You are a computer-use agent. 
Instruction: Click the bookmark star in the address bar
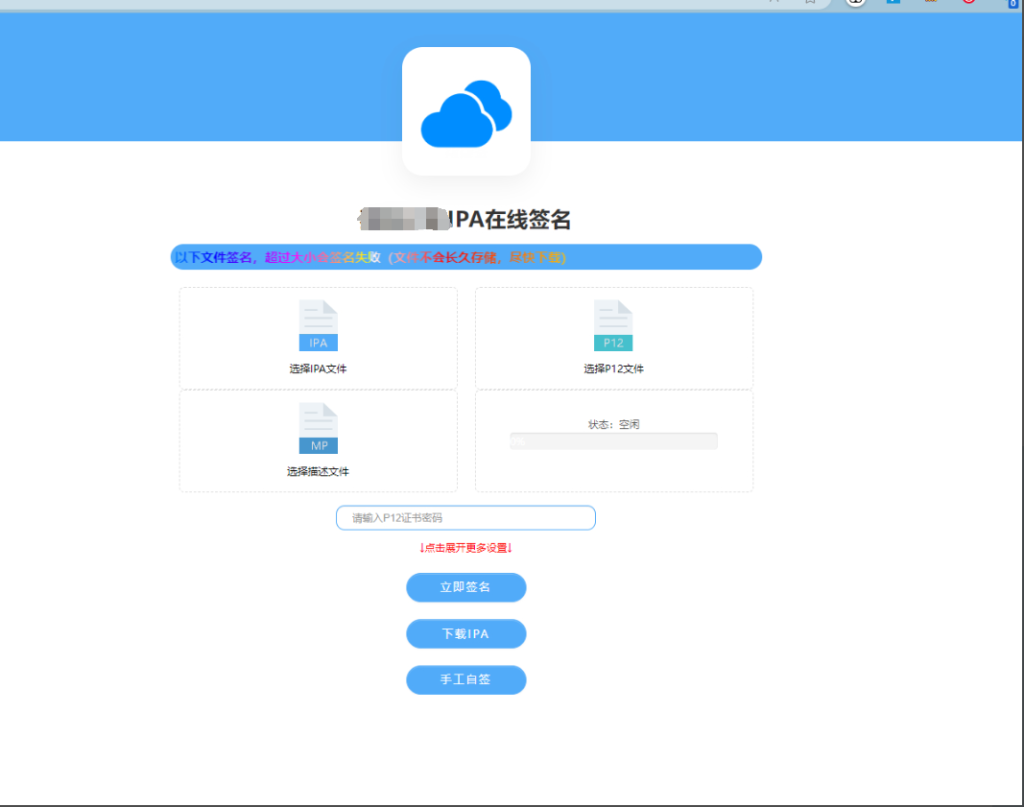coord(810,3)
